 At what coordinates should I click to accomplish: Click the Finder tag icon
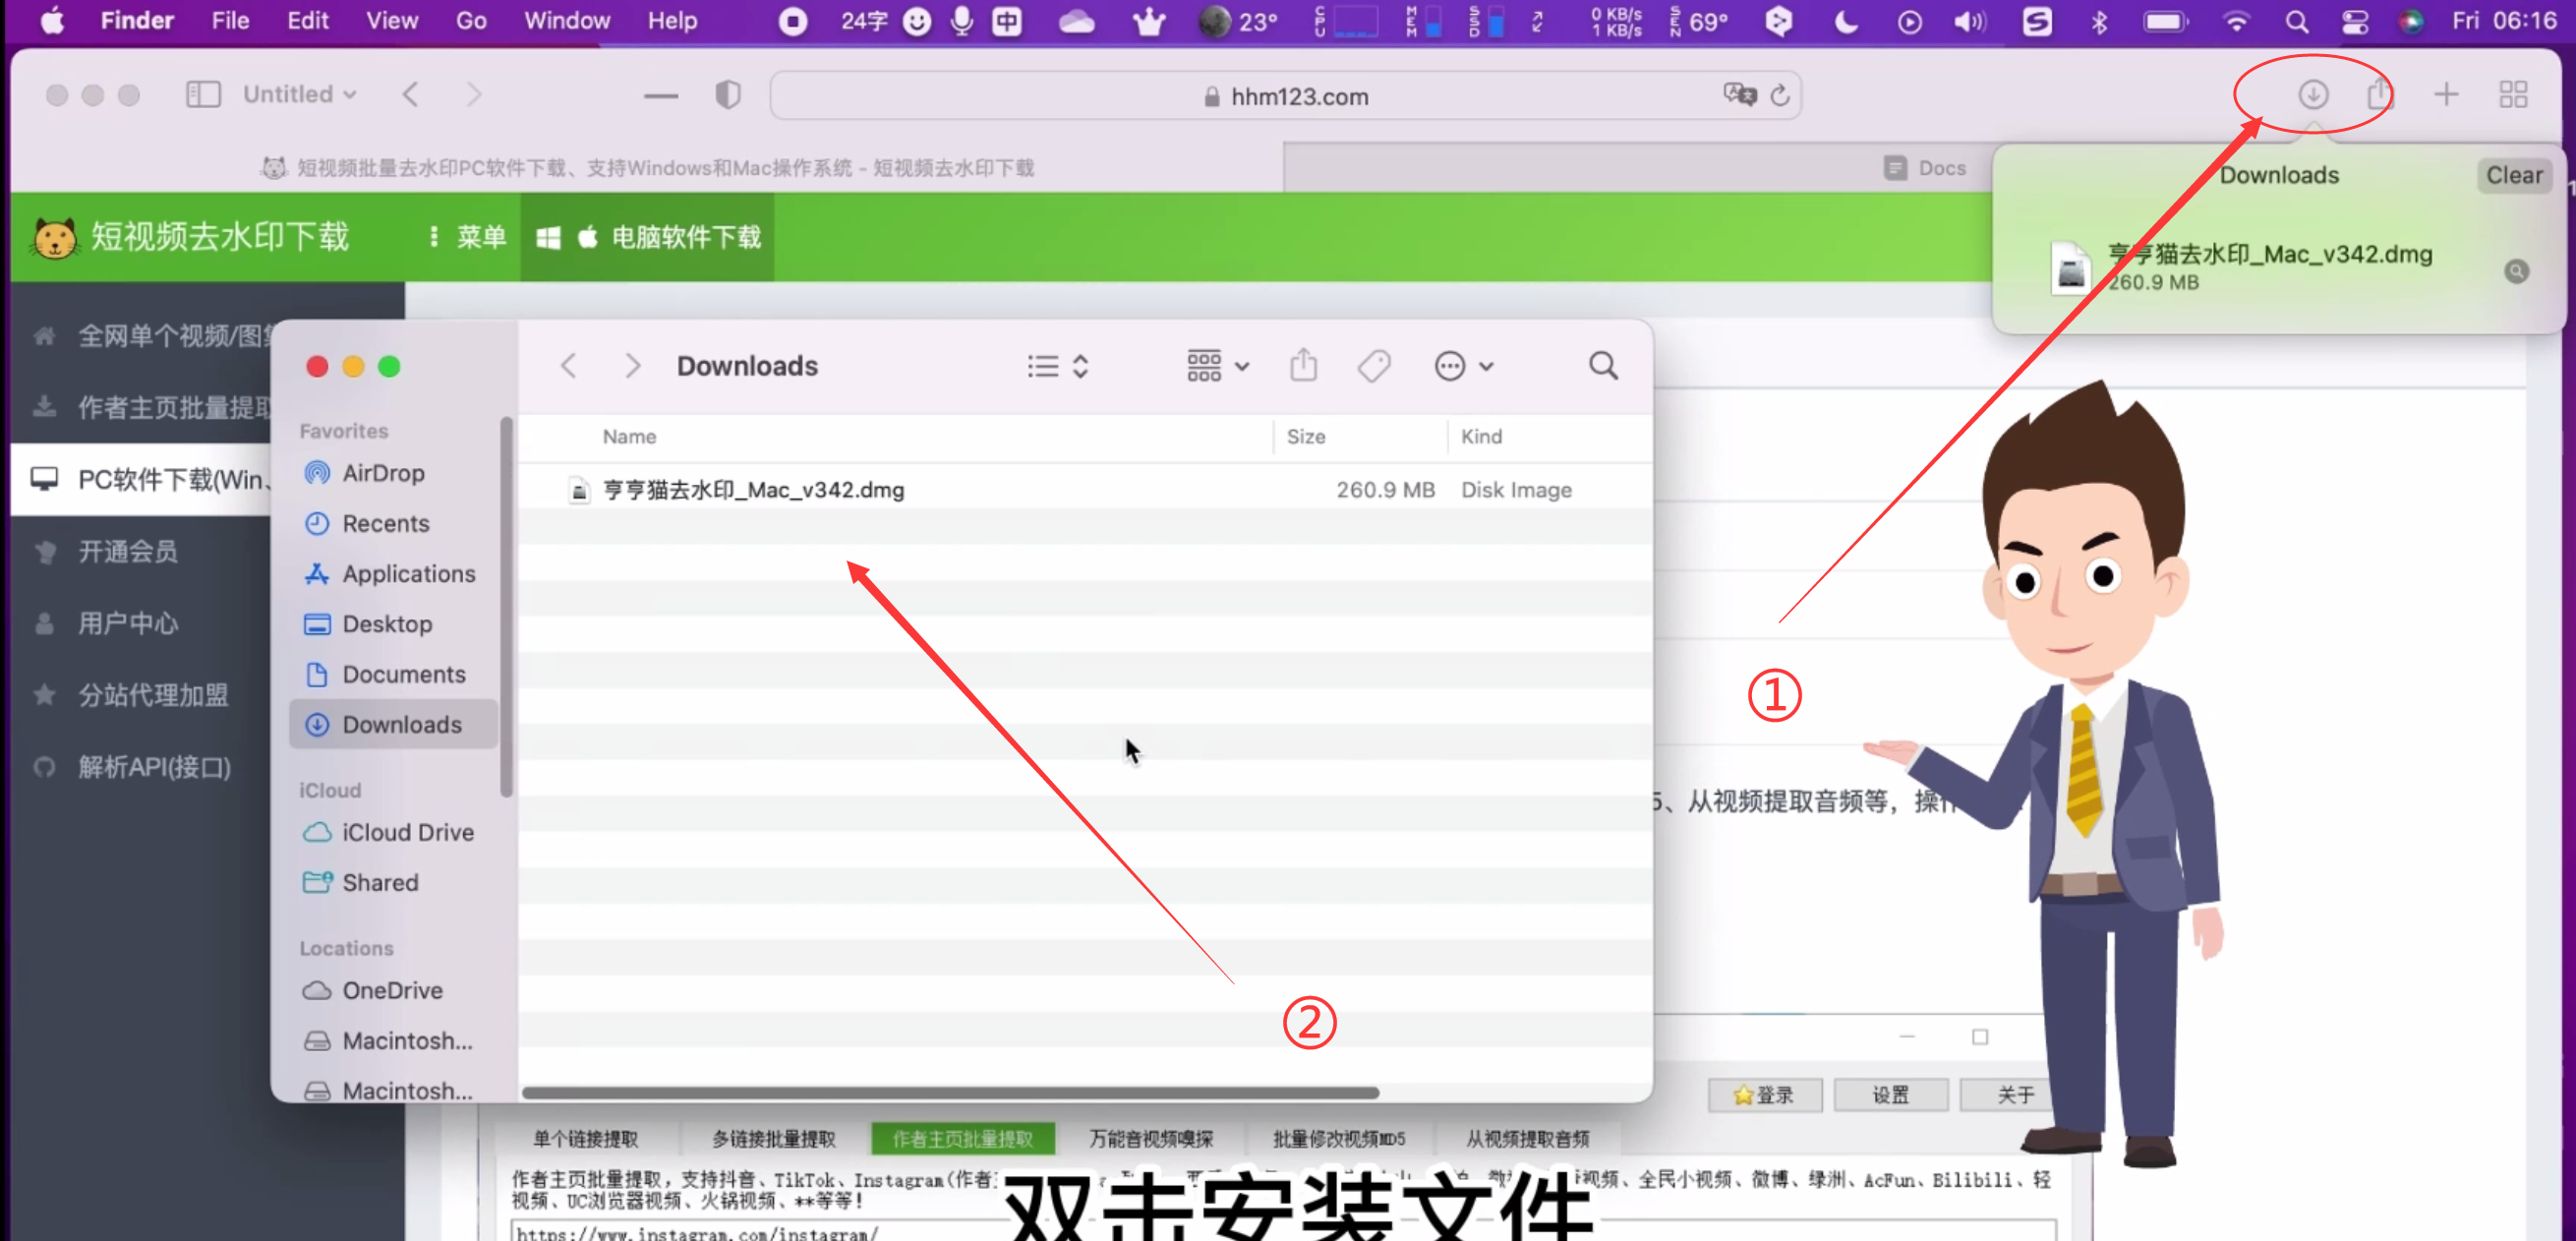(x=1374, y=366)
